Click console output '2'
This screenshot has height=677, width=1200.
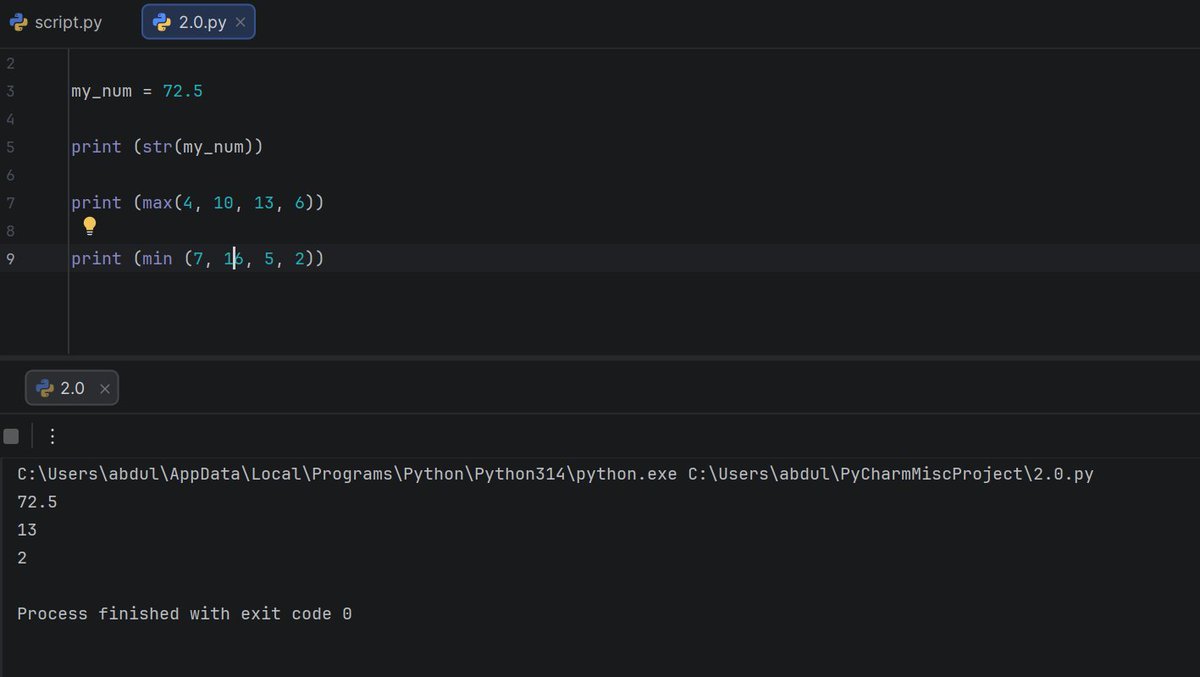(x=22, y=558)
